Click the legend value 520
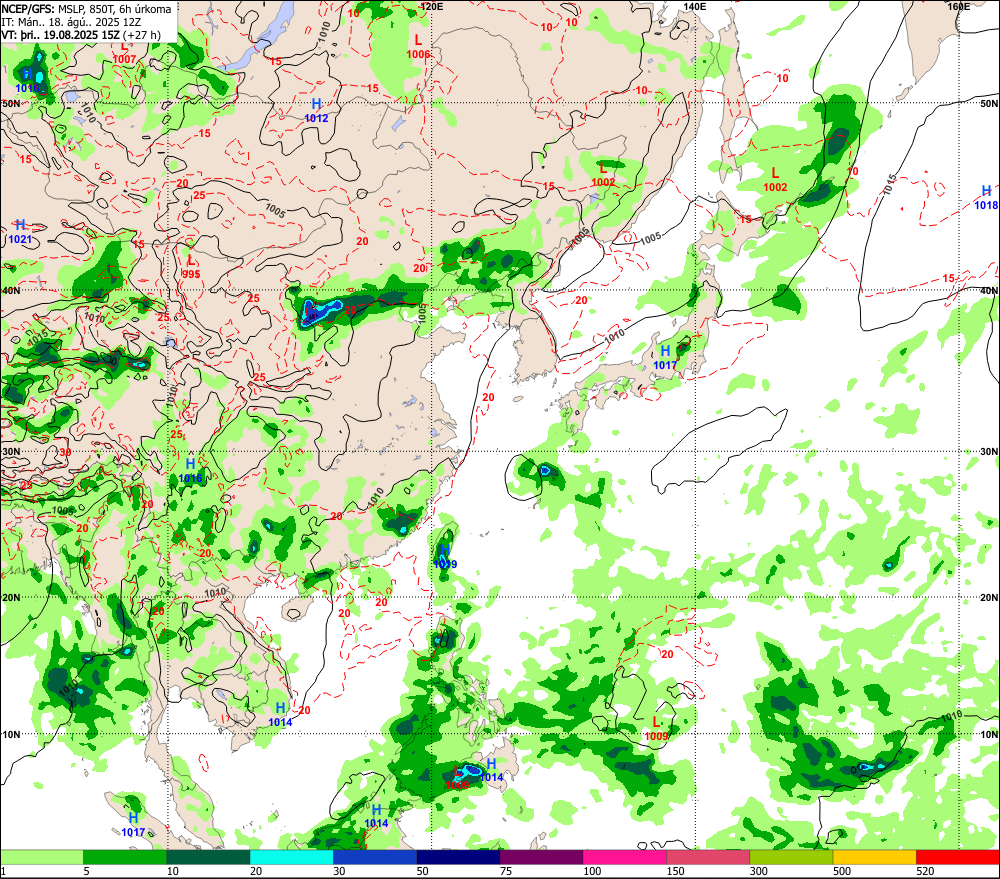 [x=925, y=871]
